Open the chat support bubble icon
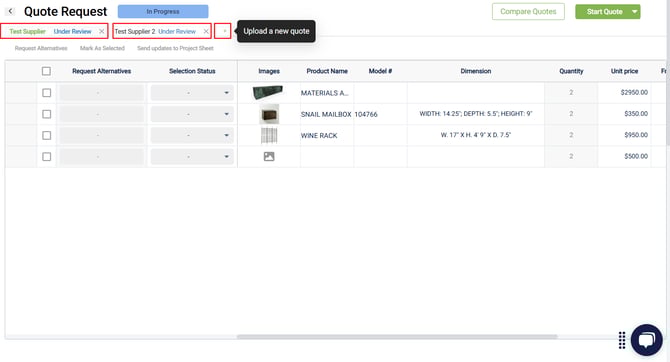670x362 pixels. pyautogui.click(x=646, y=340)
